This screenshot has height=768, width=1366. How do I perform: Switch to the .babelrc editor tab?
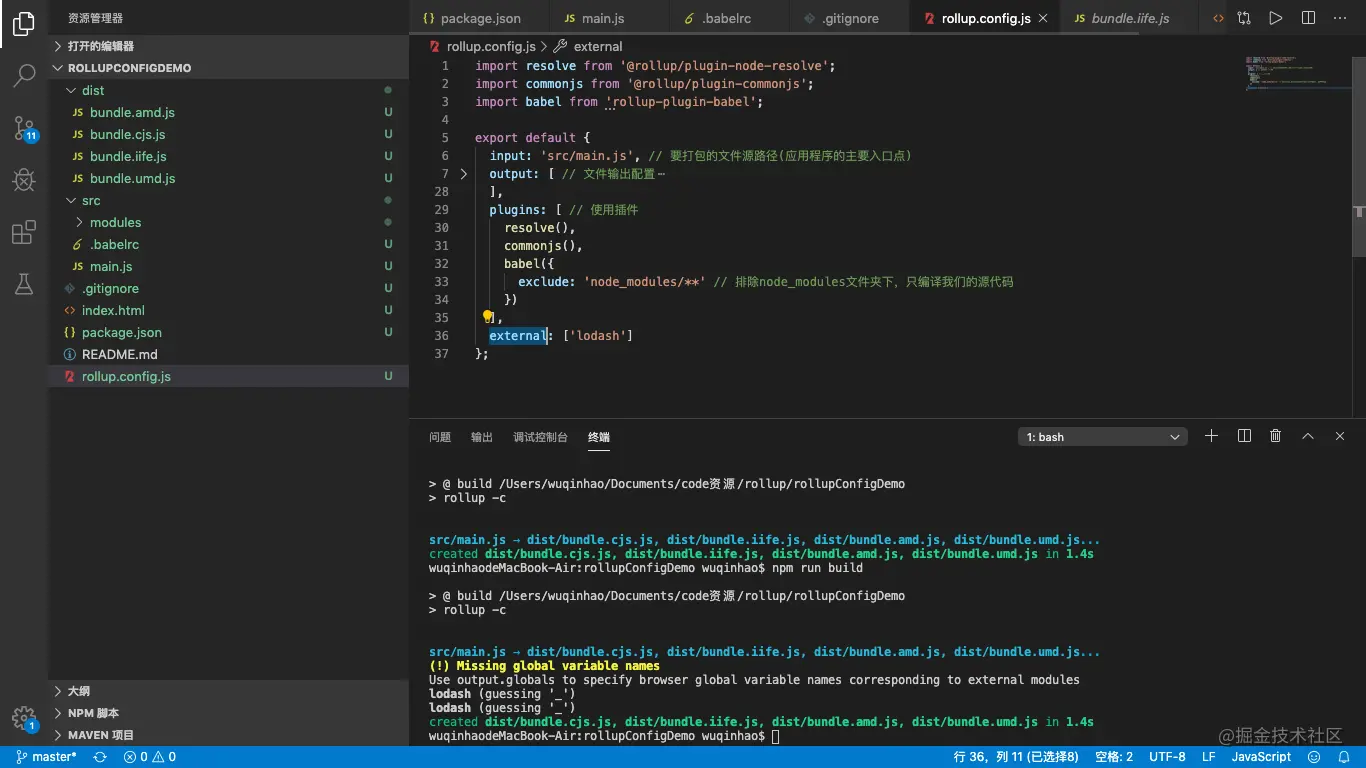point(728,18)
